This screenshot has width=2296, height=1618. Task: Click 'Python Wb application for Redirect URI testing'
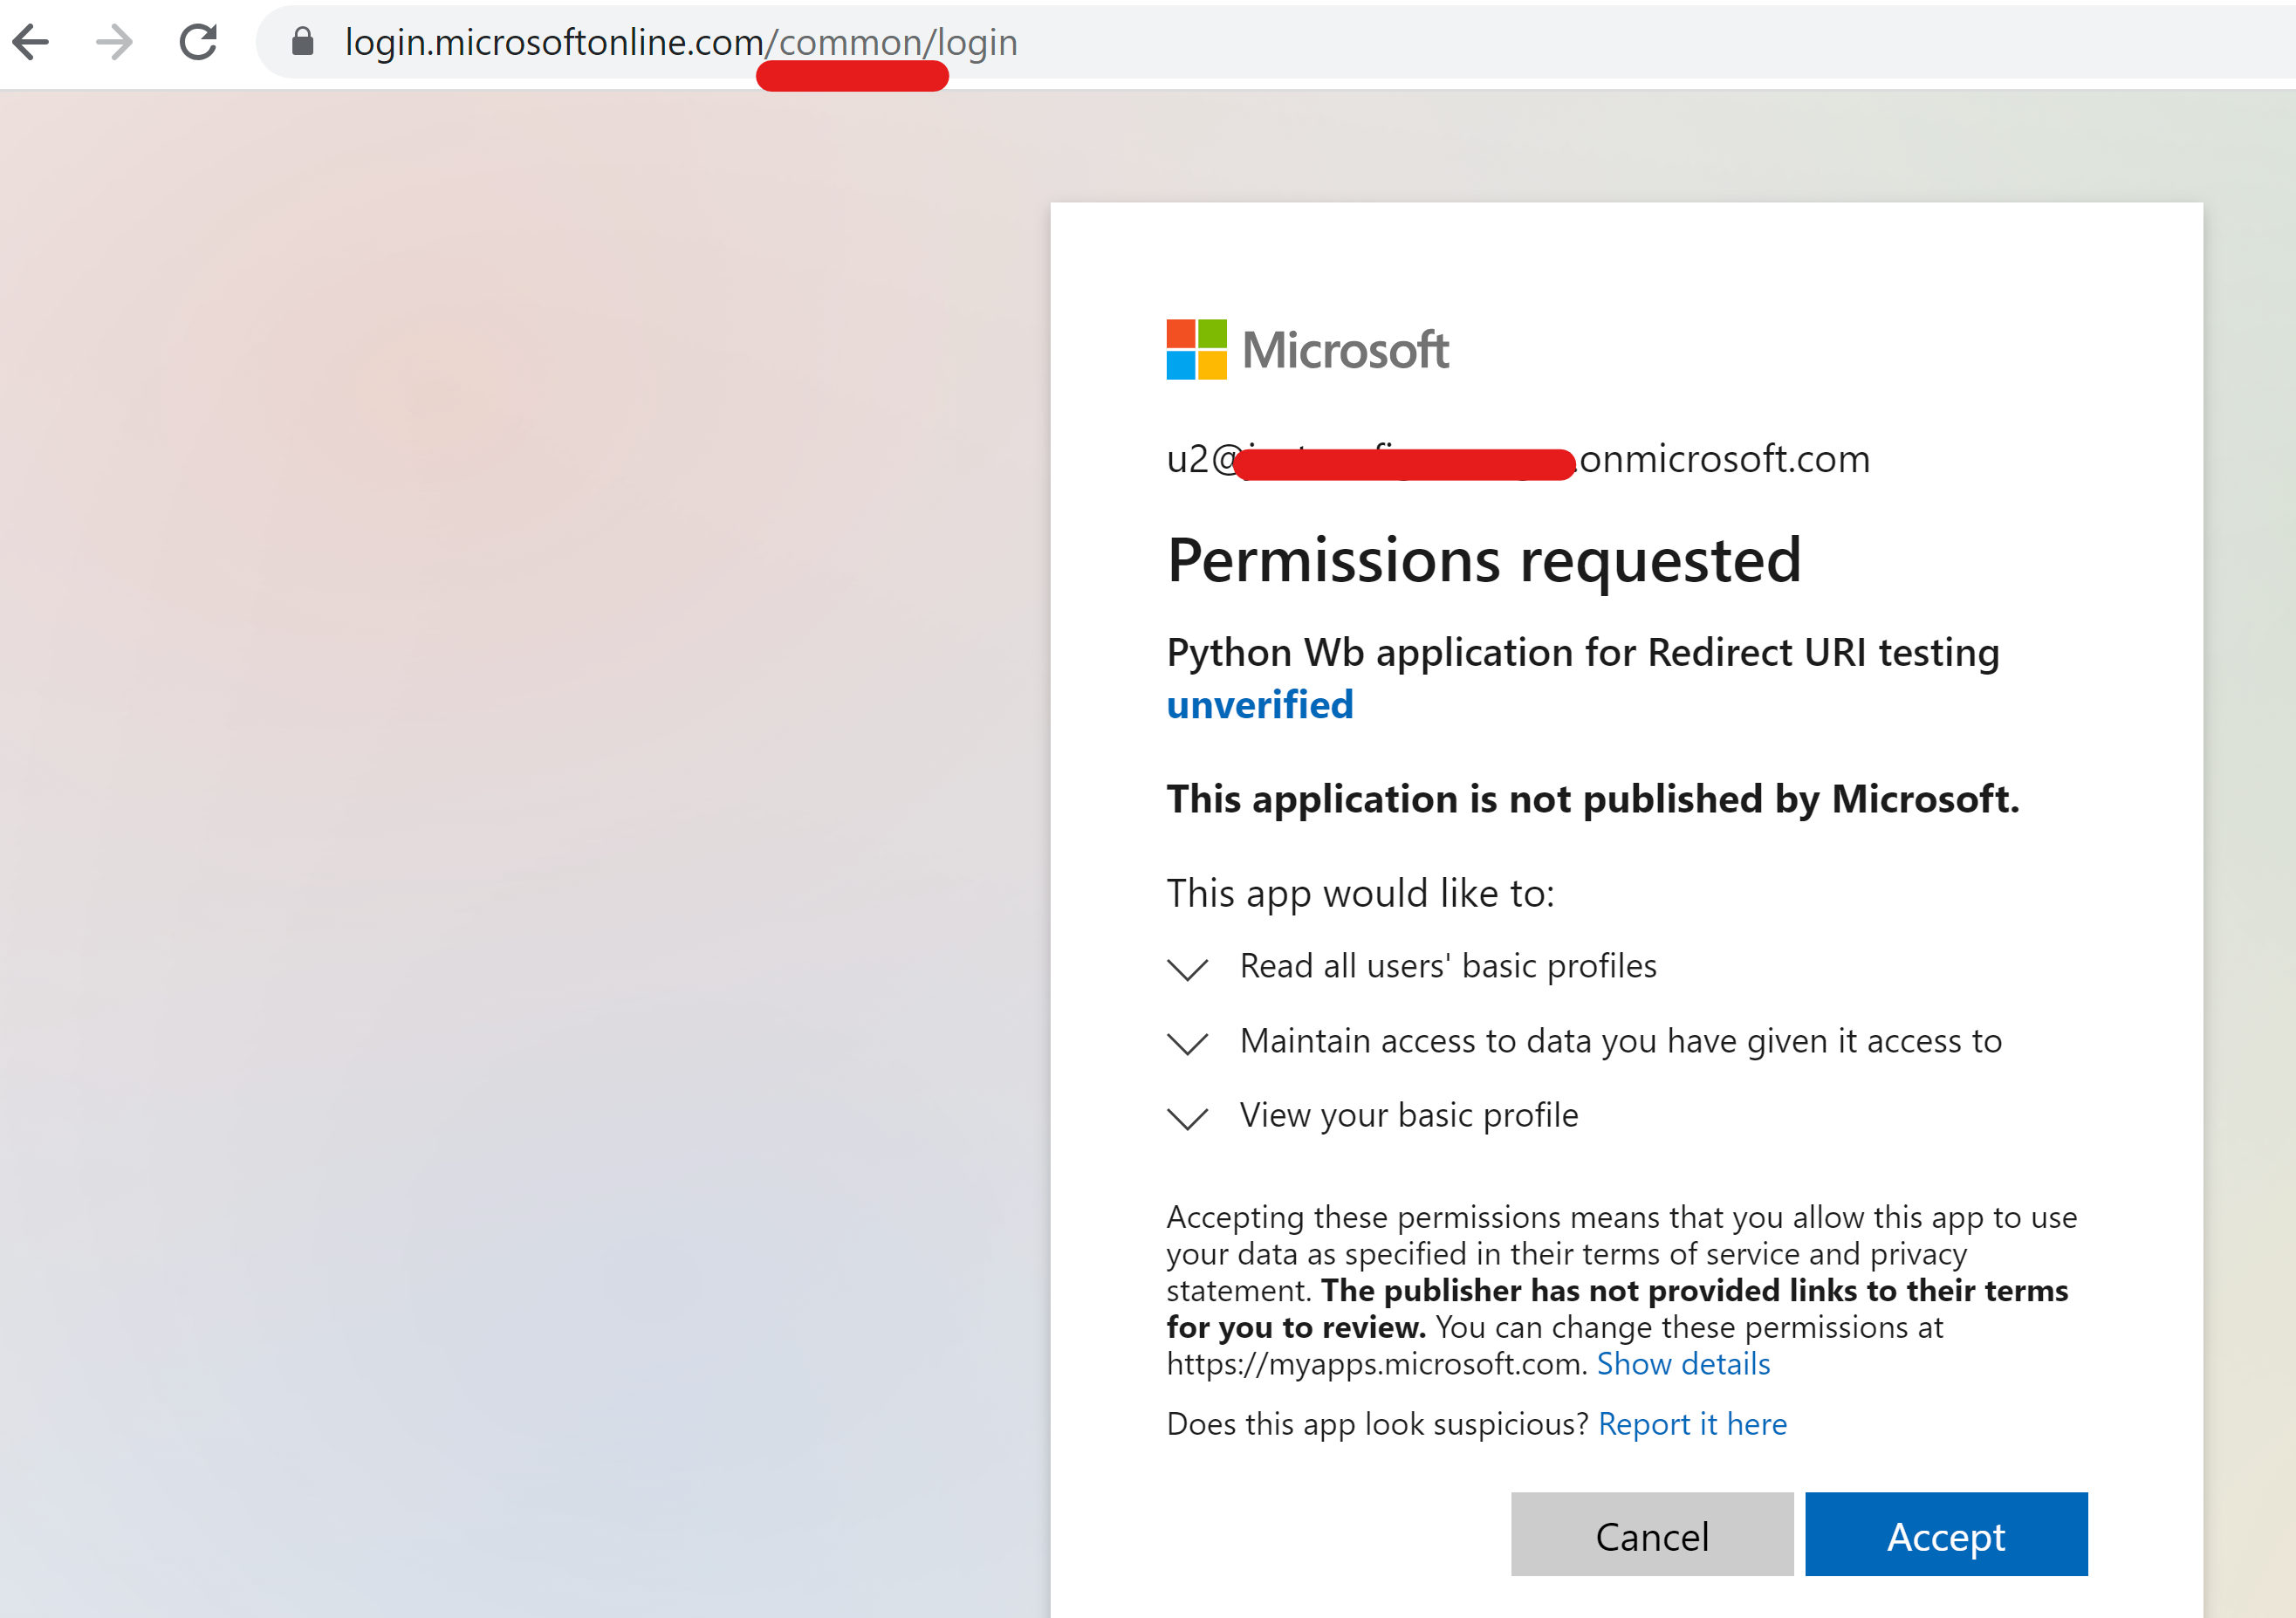[x=1583, y=652]
